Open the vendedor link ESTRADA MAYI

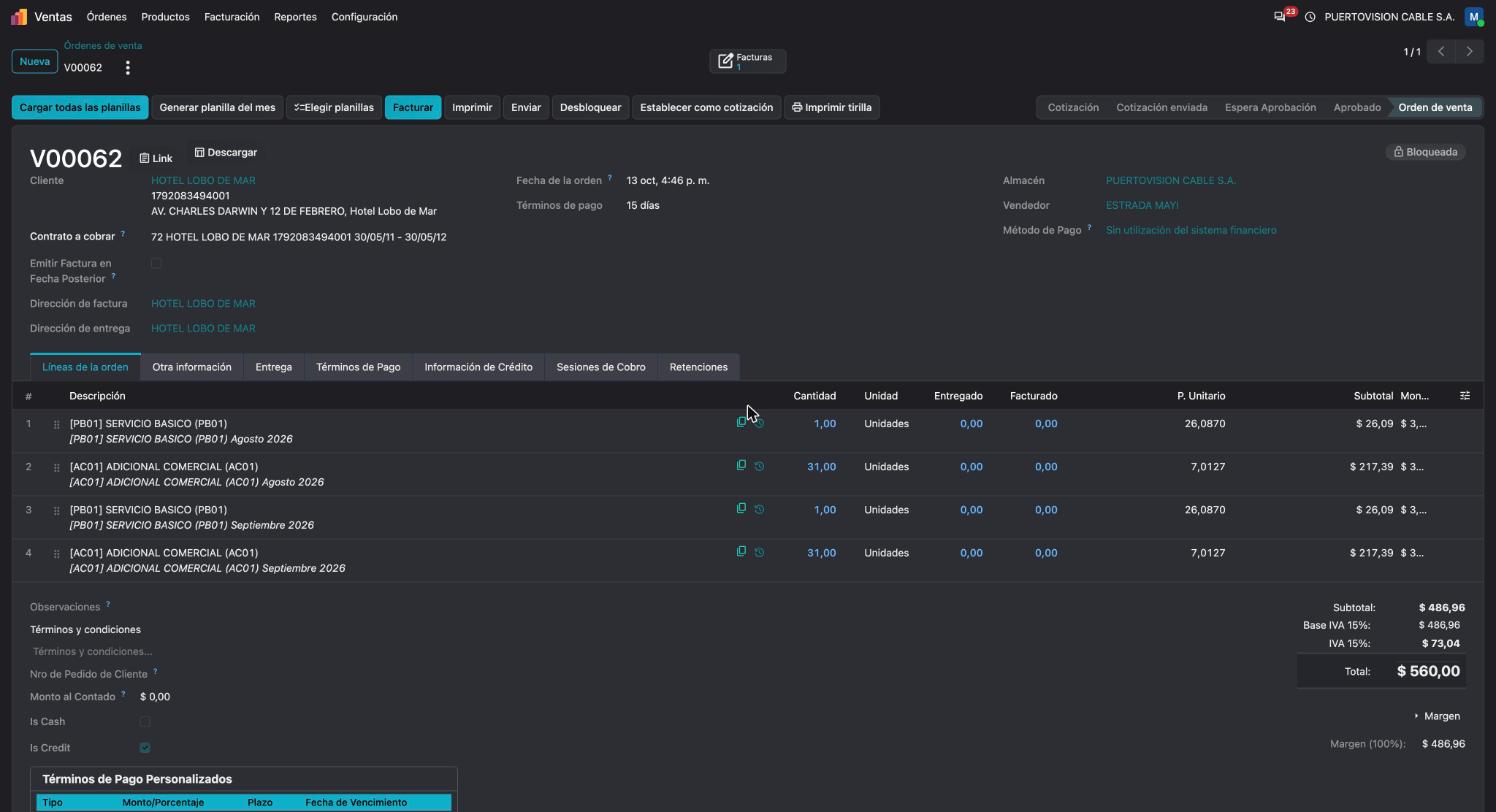tap(1142, 205)
